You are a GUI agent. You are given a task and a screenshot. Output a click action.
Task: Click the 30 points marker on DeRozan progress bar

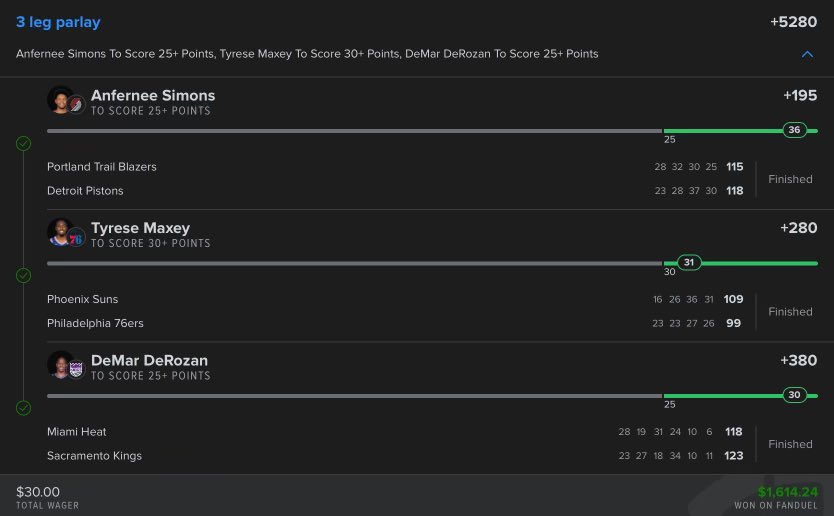(795, 394)
